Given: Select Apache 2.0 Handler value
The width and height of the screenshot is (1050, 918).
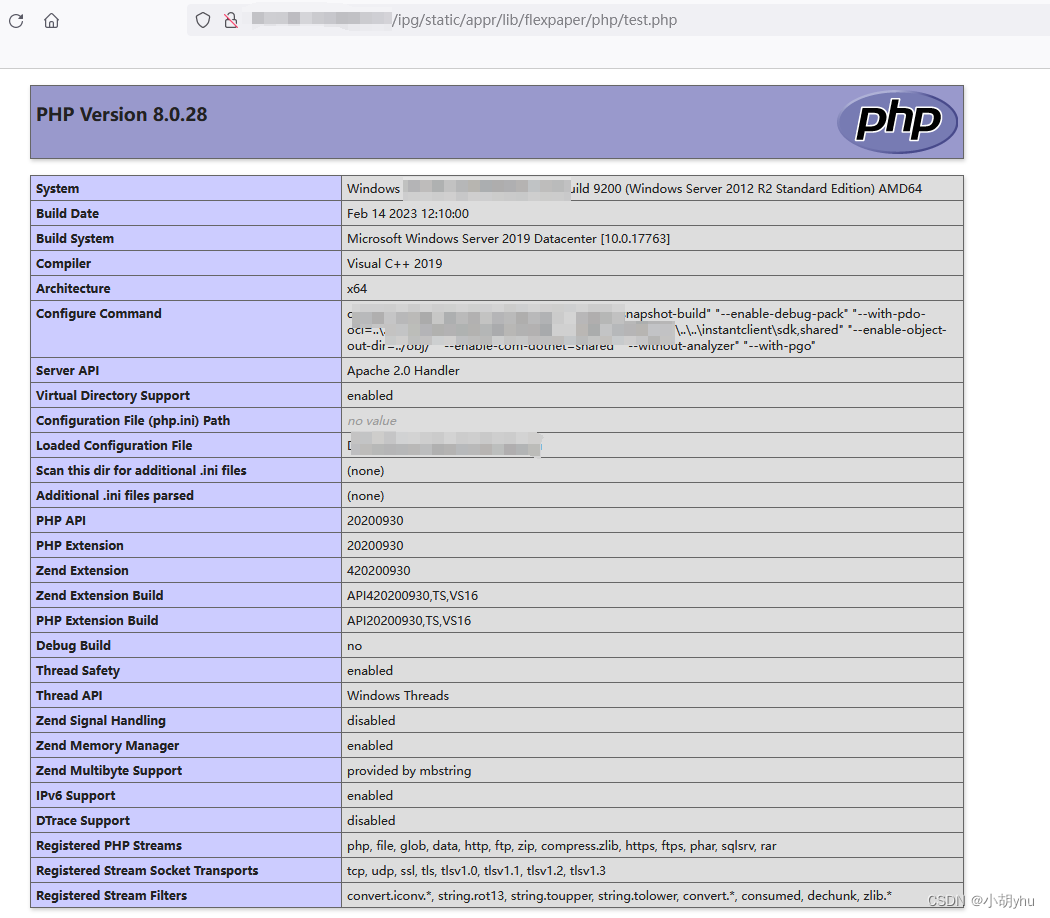Looking at the screenshot, I should coord(403,370).
